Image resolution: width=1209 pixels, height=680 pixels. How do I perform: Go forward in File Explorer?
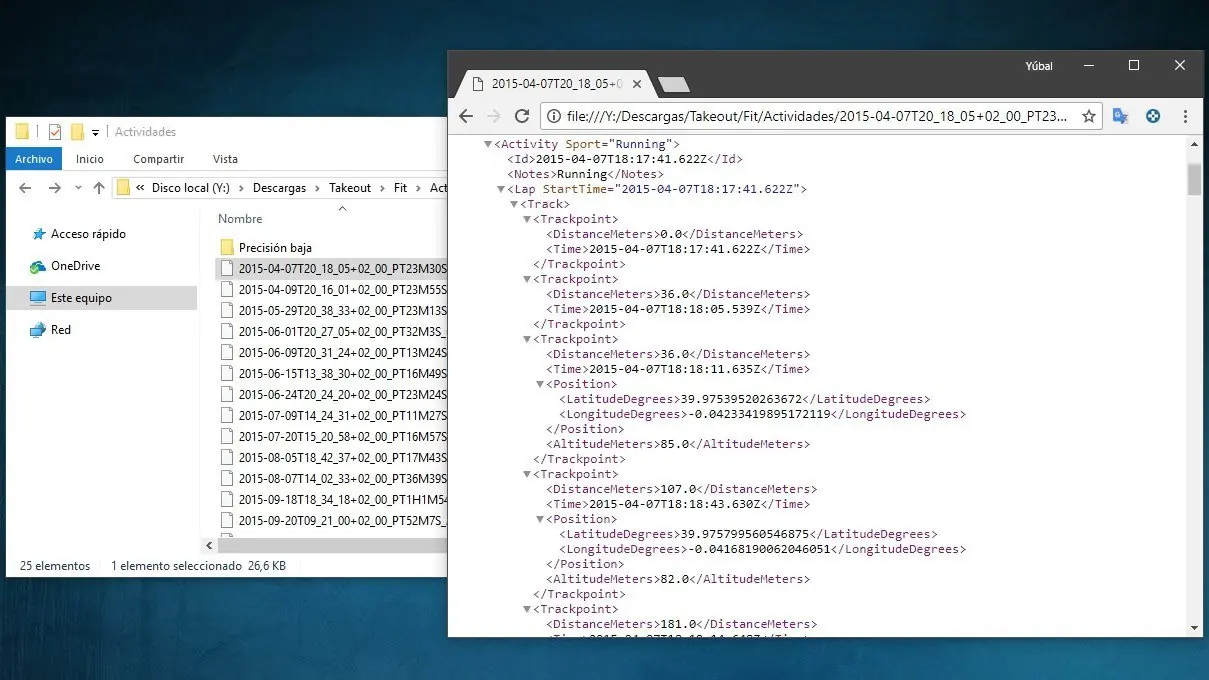[x=54, y=188]
